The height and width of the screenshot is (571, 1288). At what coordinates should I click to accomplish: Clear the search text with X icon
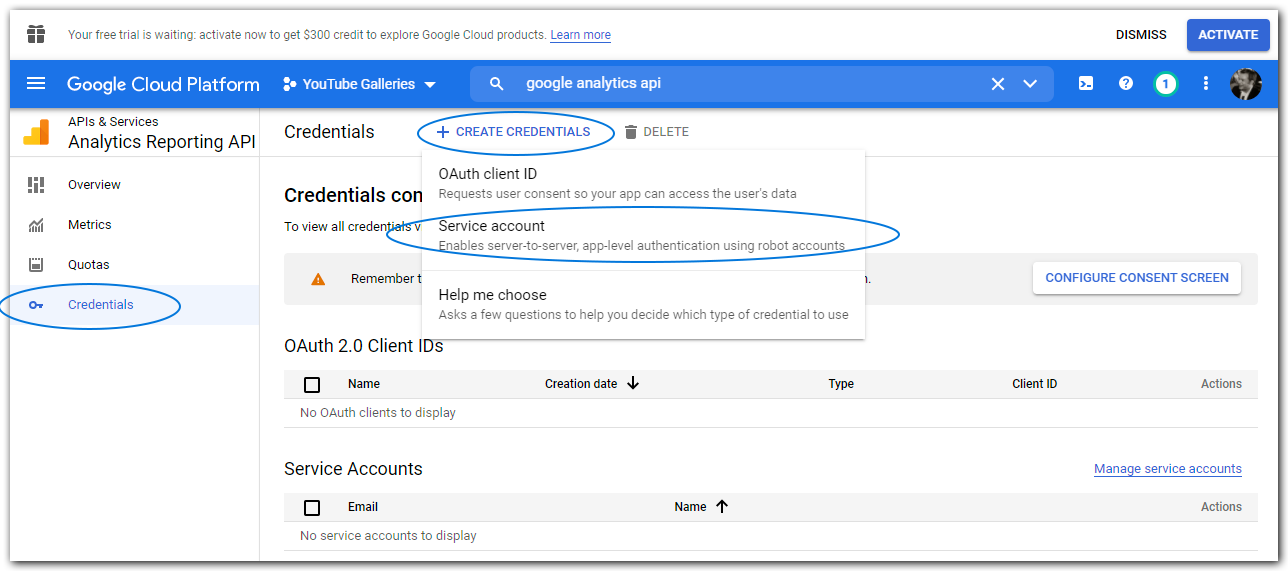[x=998, y=84]
